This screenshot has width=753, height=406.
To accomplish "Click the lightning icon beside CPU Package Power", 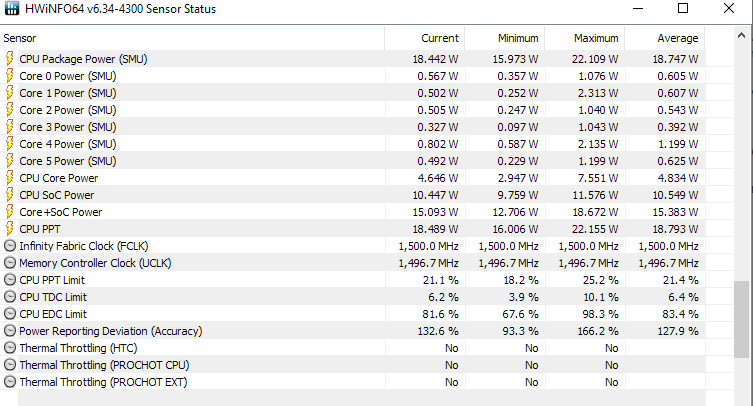I will (10, 59).
